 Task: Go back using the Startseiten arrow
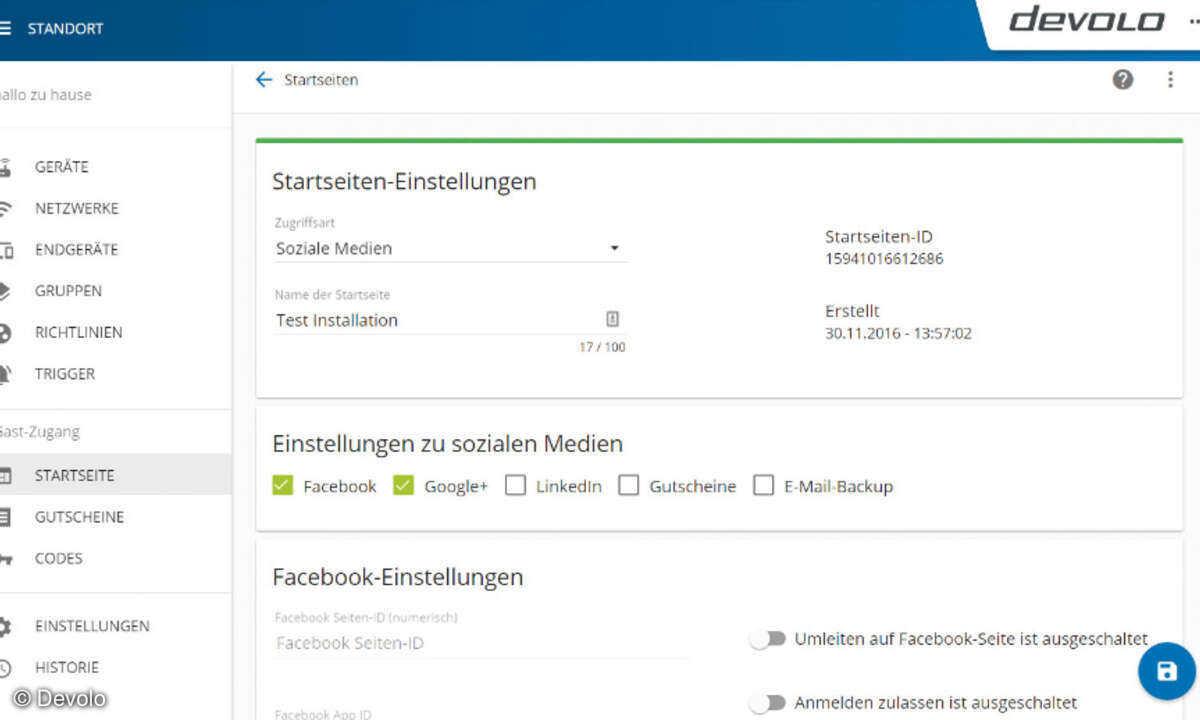pyautogui.click(x=263, y=80)
